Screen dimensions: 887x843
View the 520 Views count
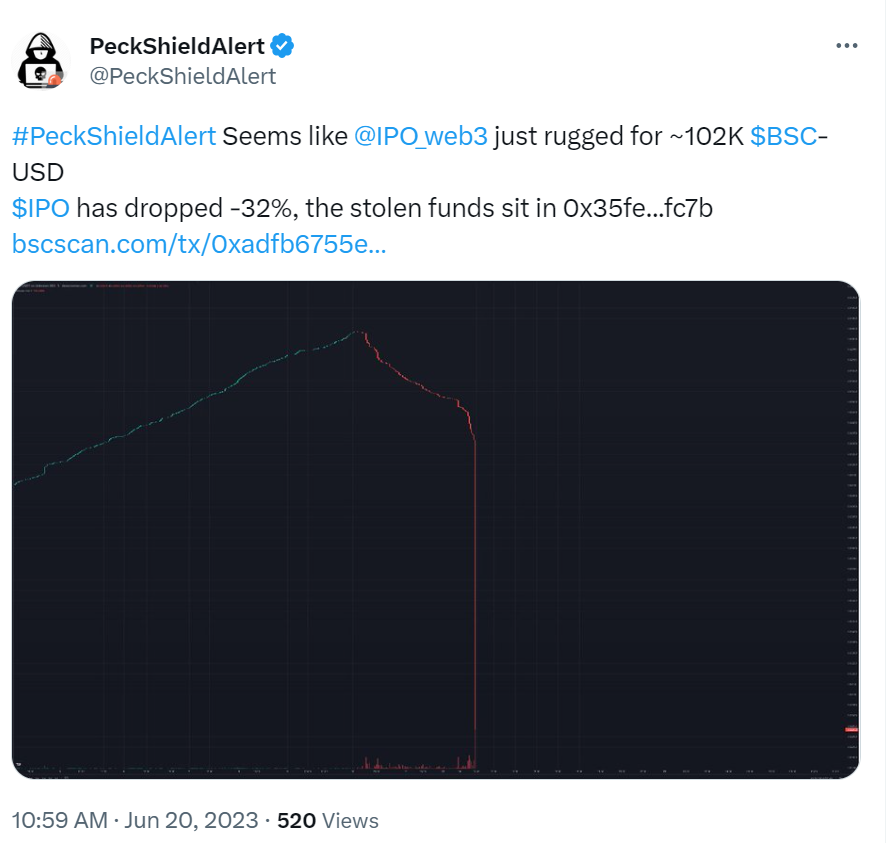[328, 821]
